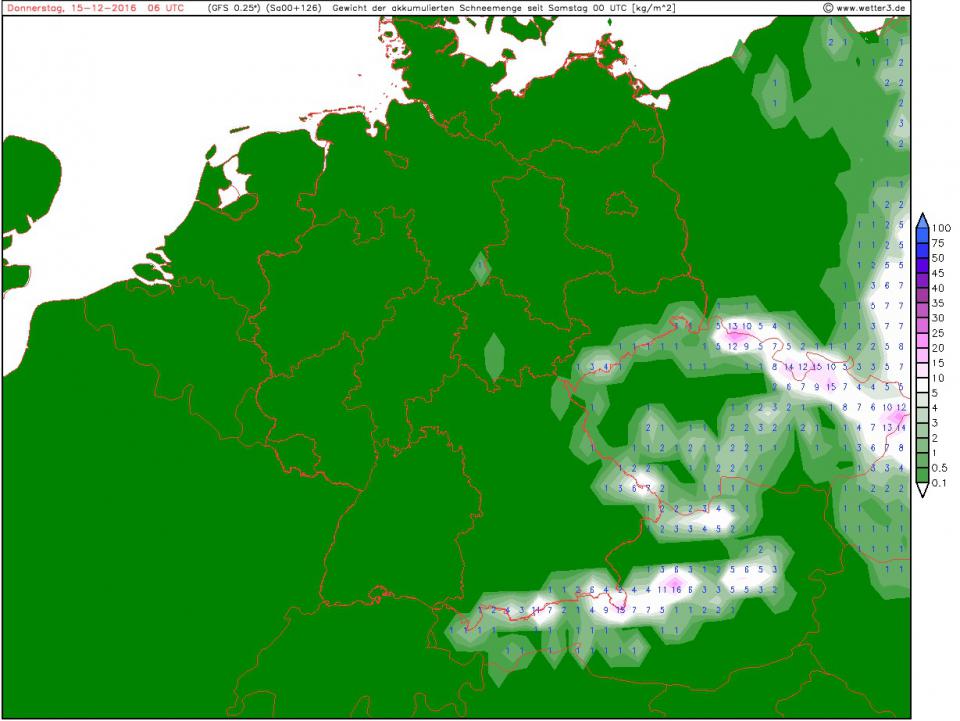
Task: Click the white legend swatch labeled 5
Action: point(921,400)
